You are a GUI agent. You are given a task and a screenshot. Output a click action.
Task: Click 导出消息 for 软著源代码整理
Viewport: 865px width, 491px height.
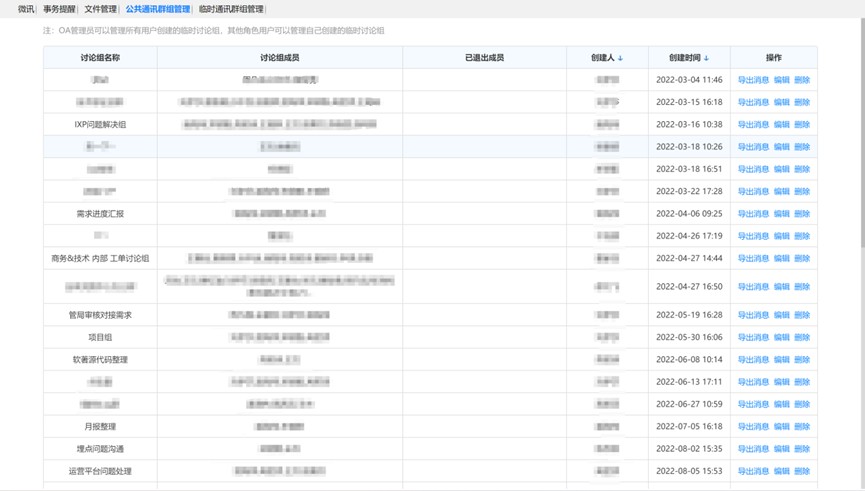(x=753, y=360)
